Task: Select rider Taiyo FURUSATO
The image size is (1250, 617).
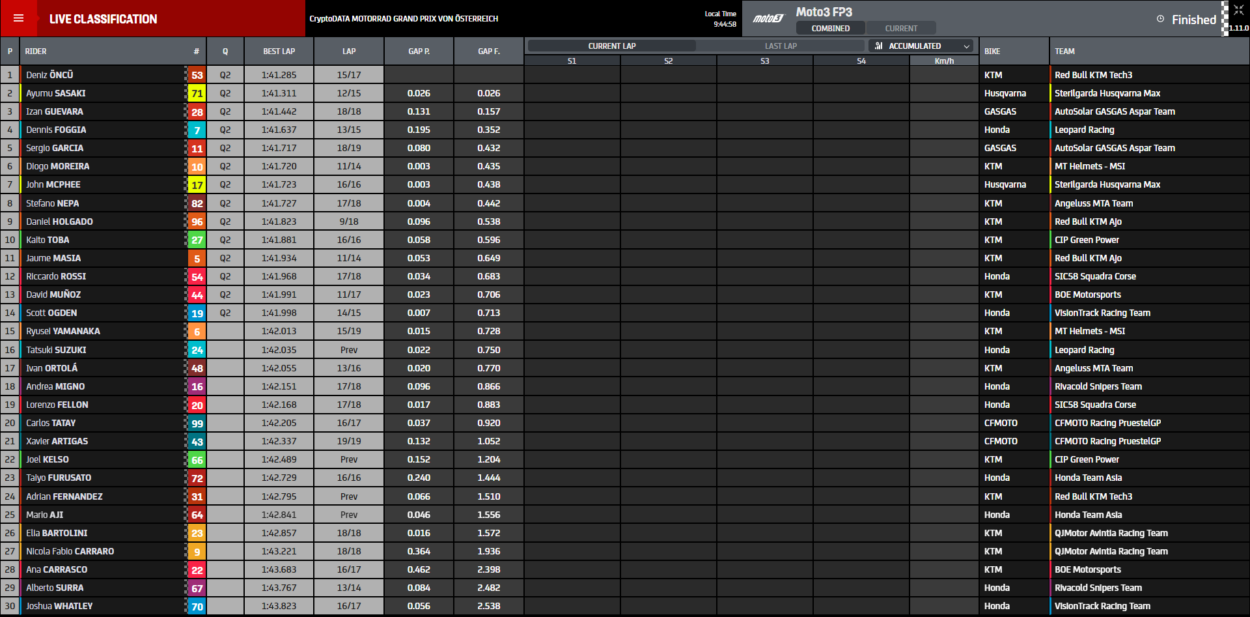Action: click(59, 478)
